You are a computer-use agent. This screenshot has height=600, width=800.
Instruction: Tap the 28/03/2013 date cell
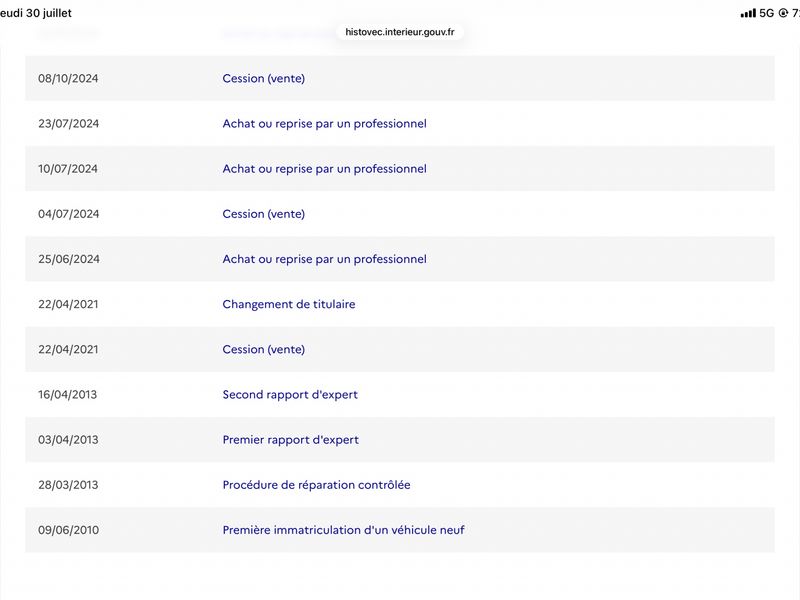click(68, 485)
